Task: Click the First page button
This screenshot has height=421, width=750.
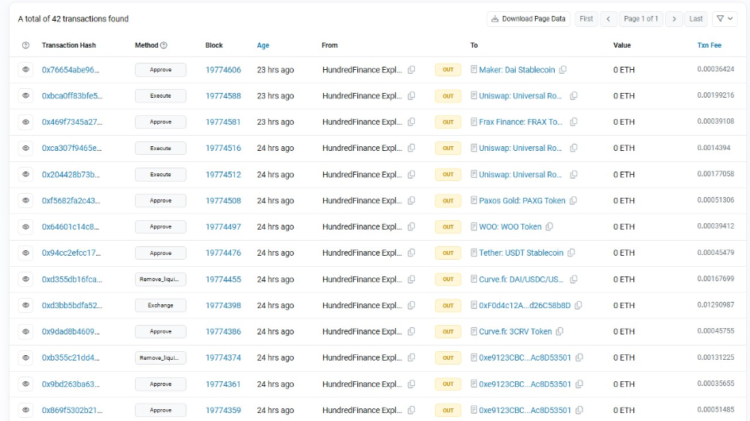Action: (586, 19)
